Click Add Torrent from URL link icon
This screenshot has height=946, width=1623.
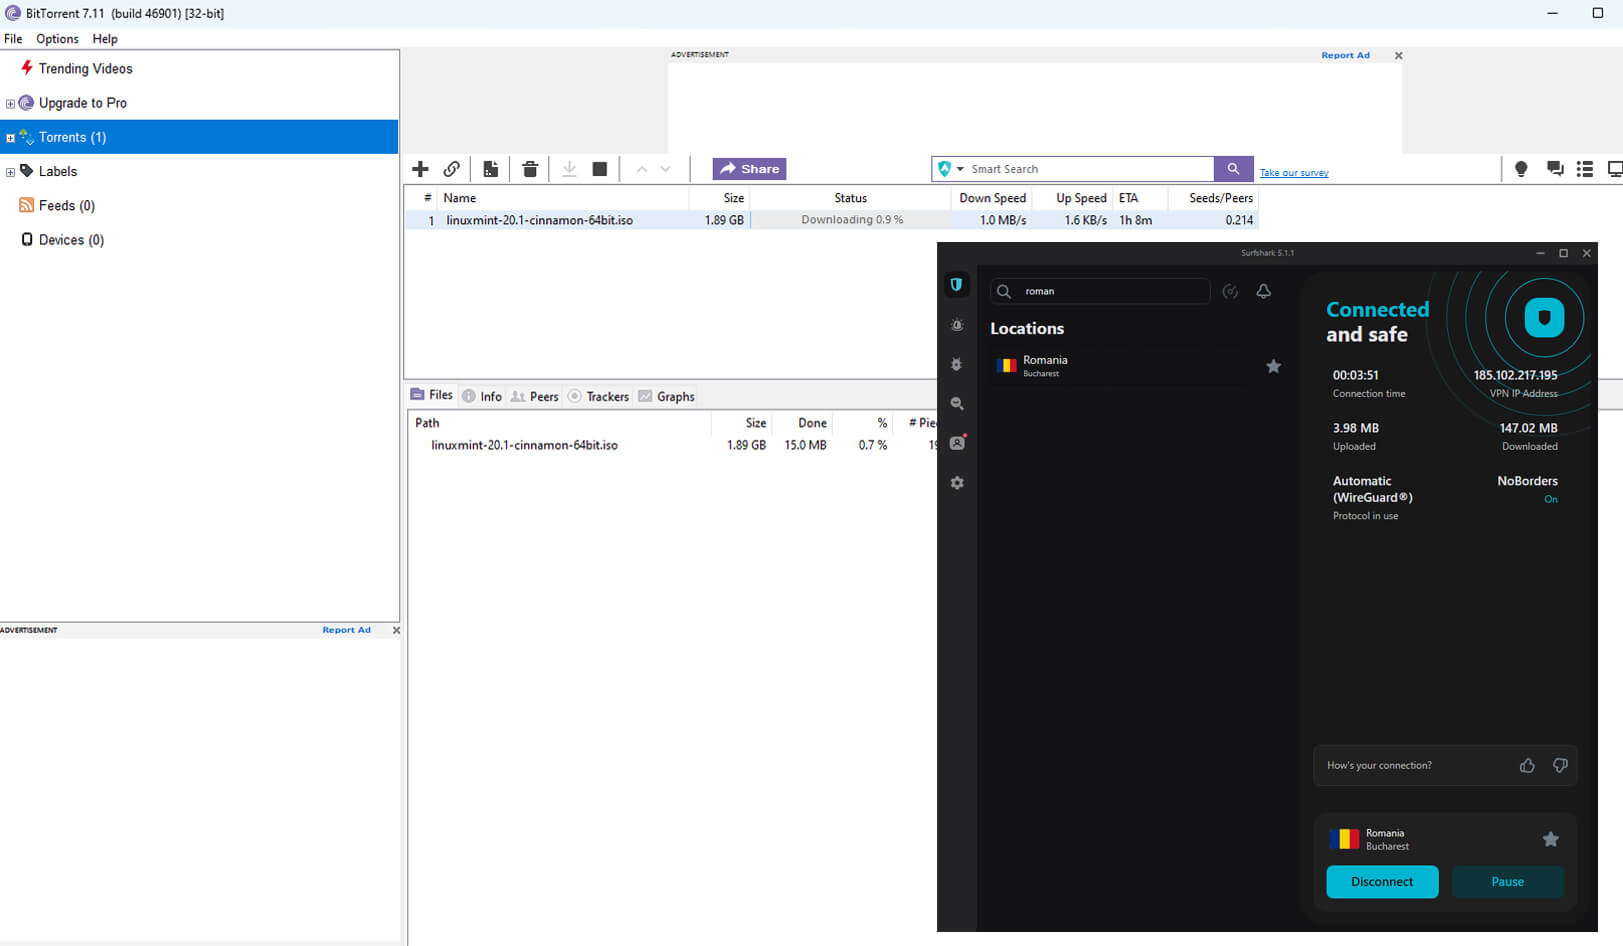pyautogui.click(x=452, y=169)
